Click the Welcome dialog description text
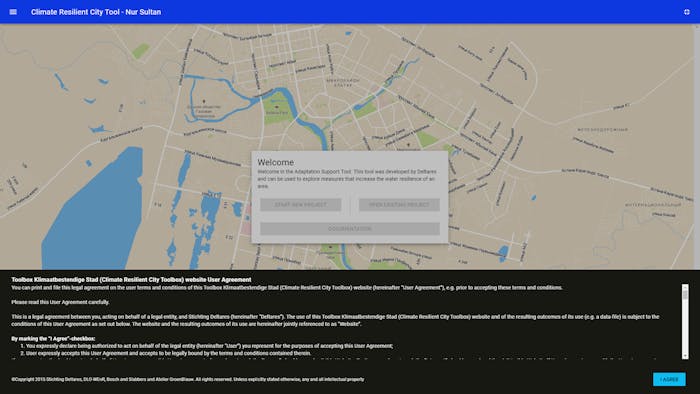Viewport: 700px width, 394px height. [347, 178]
